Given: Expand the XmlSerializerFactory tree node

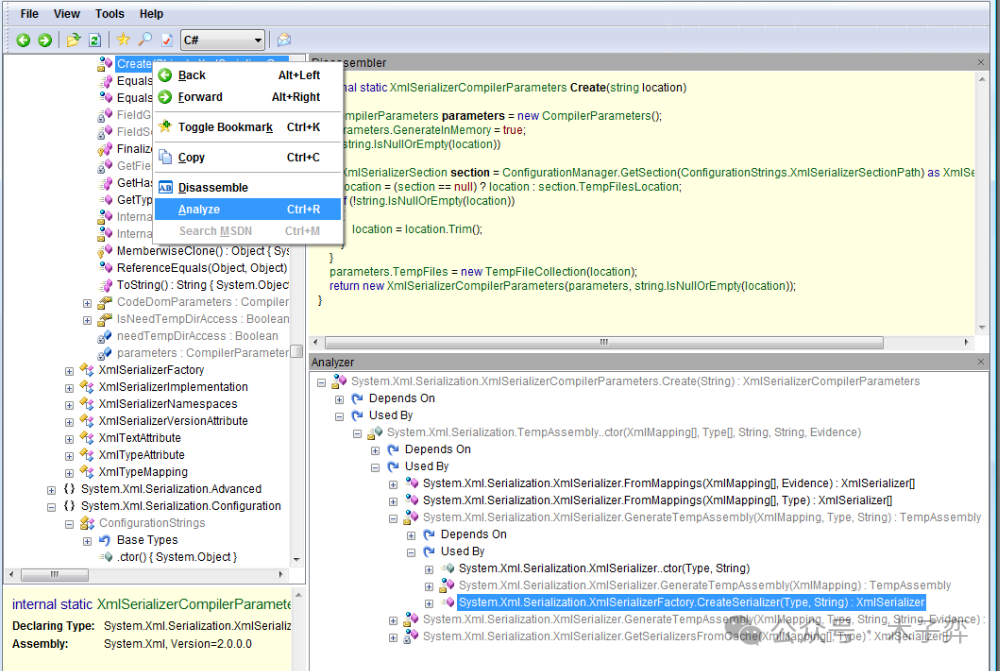Looking at the screenshot, I should (x=69, y=370).
